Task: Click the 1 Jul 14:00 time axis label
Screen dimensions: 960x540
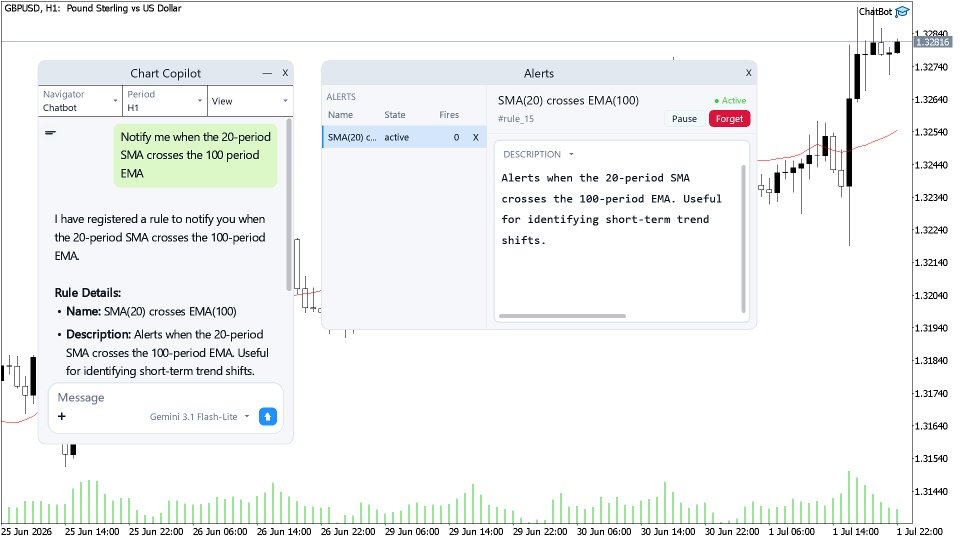Action: (855, 531)
